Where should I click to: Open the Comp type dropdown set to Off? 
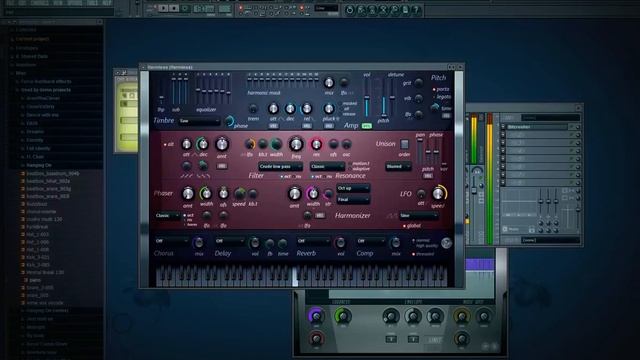pyautogui.click(x=370, y=241)
